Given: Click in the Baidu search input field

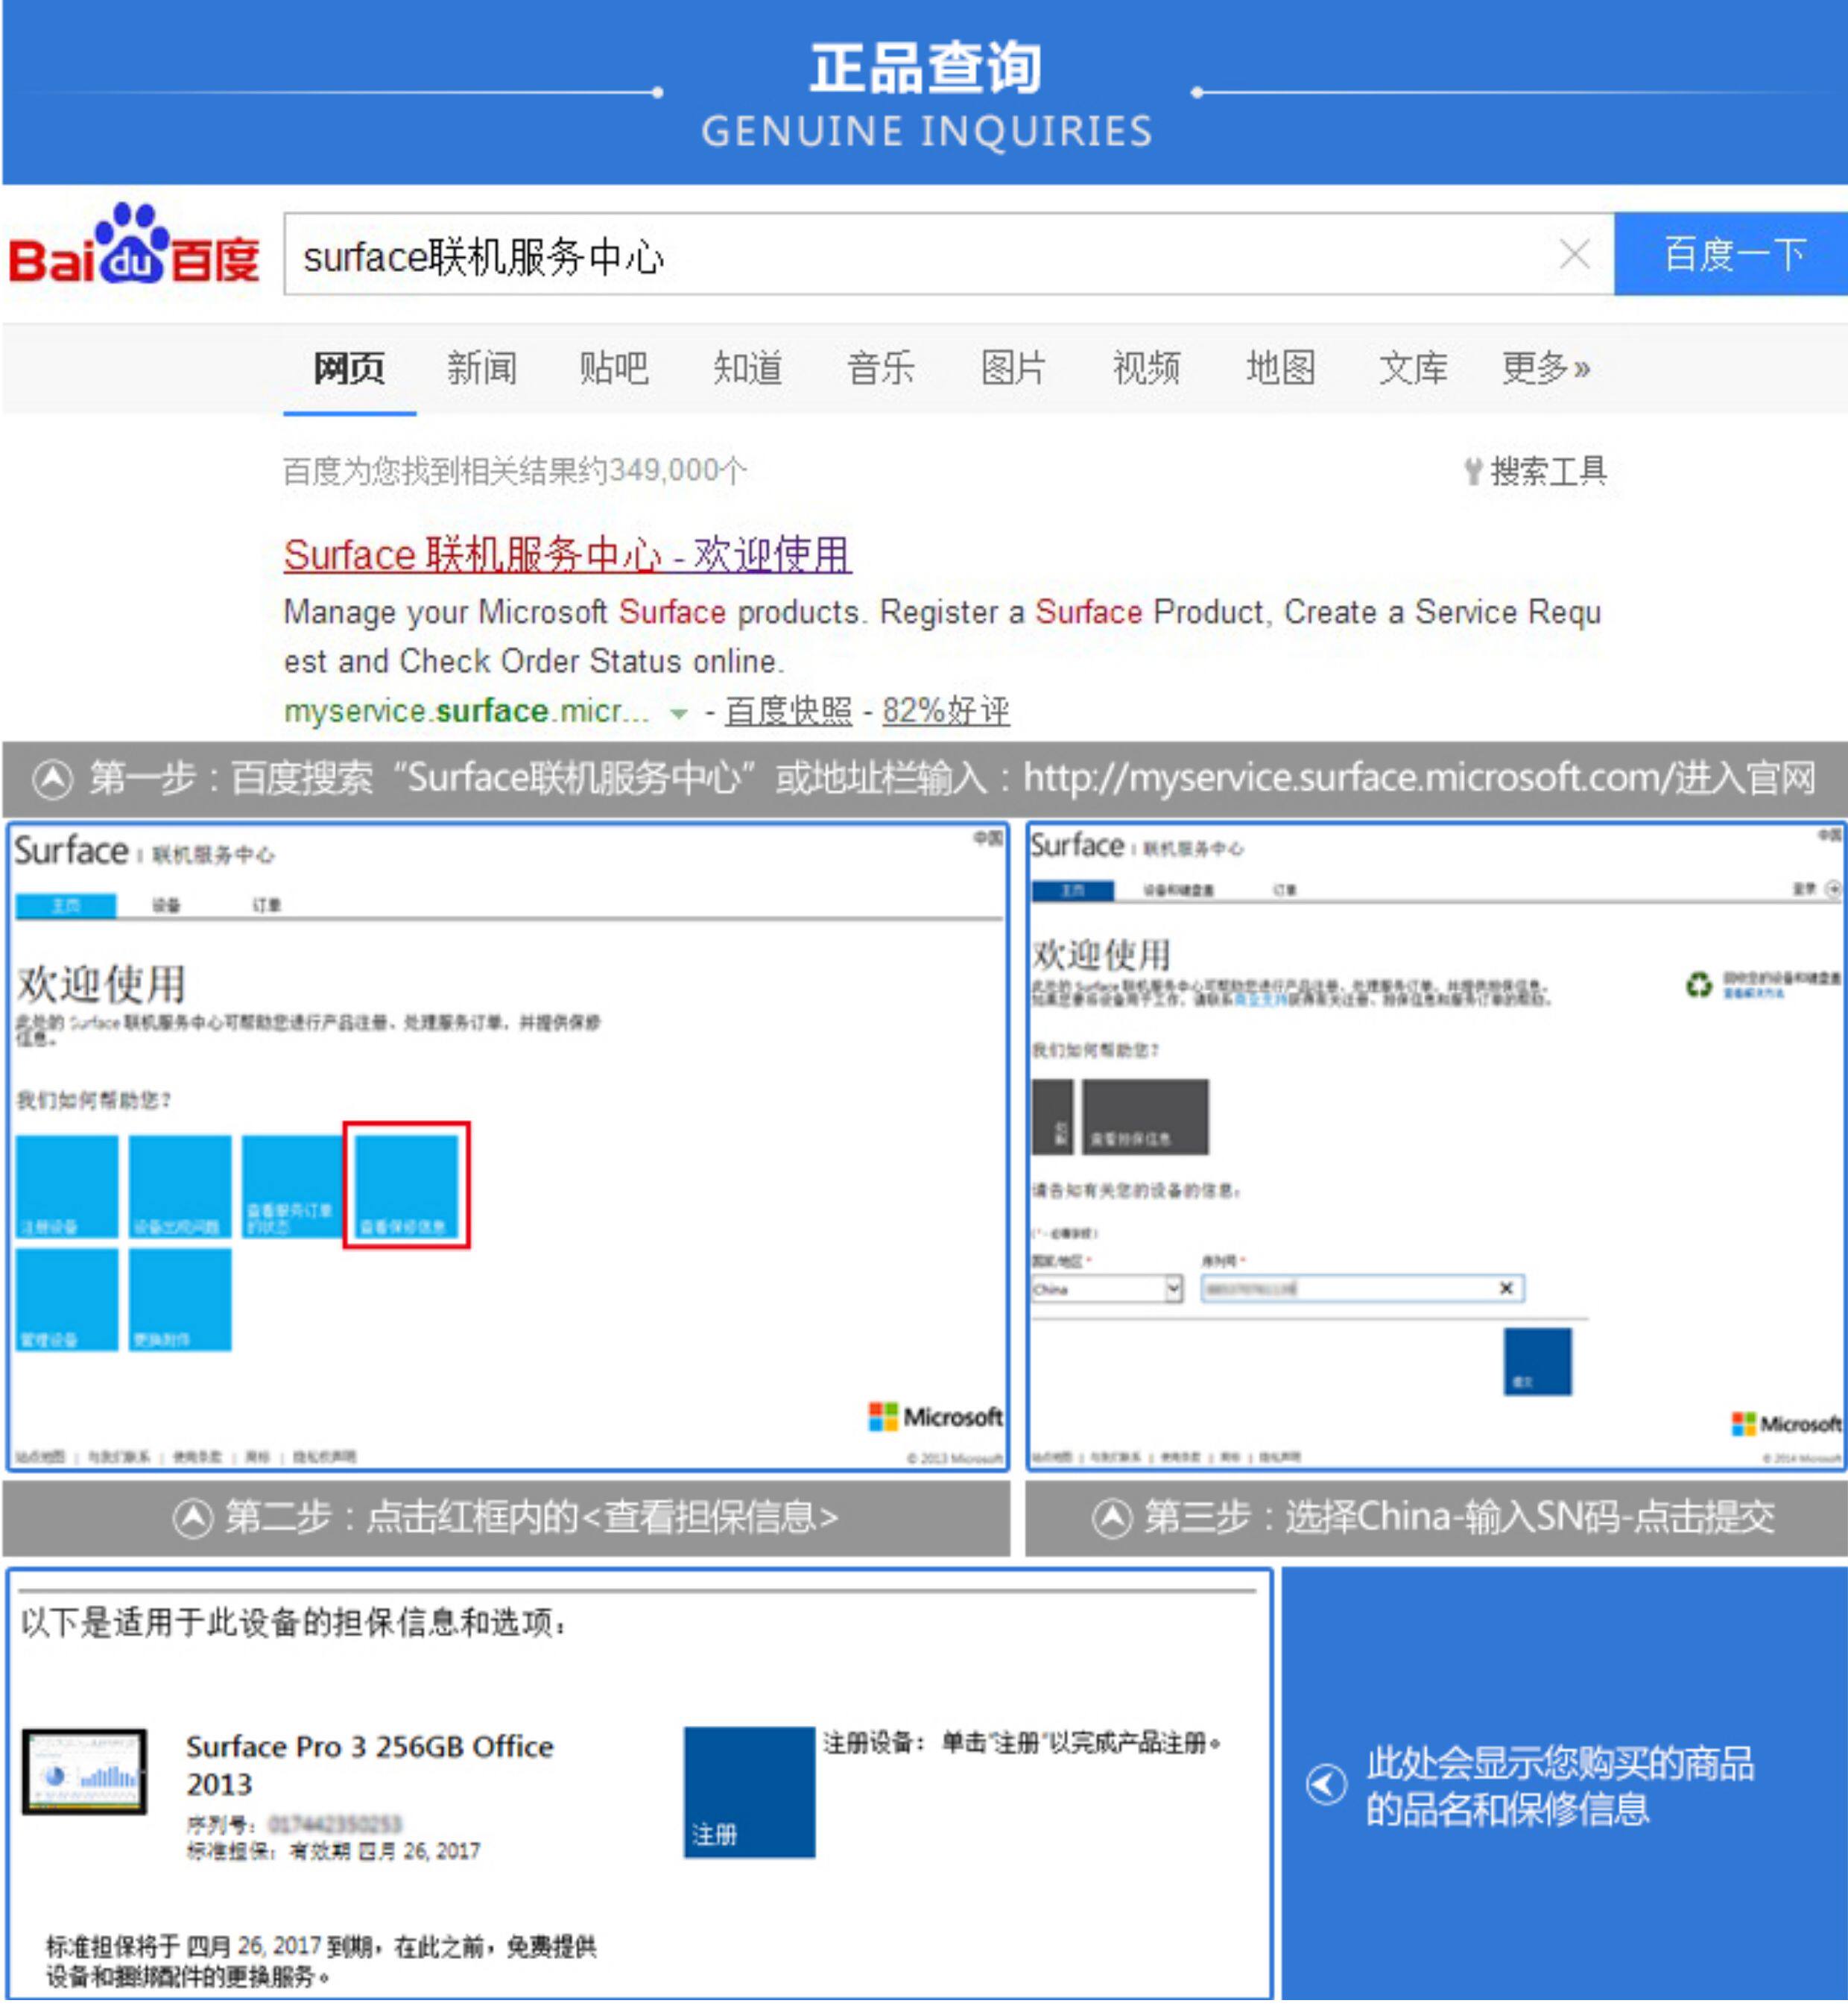Looking at the screenshot, I should click(x=900, y=255).
